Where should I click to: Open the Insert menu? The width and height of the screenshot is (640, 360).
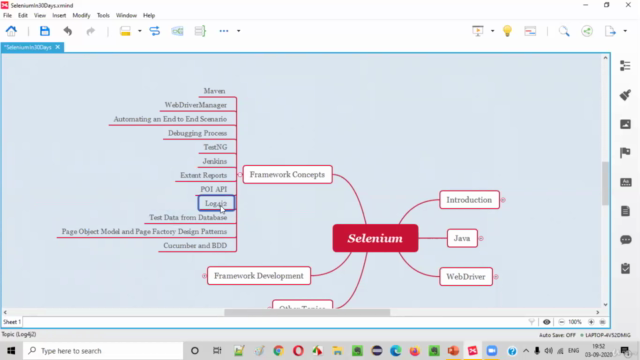tap(59, 16)
